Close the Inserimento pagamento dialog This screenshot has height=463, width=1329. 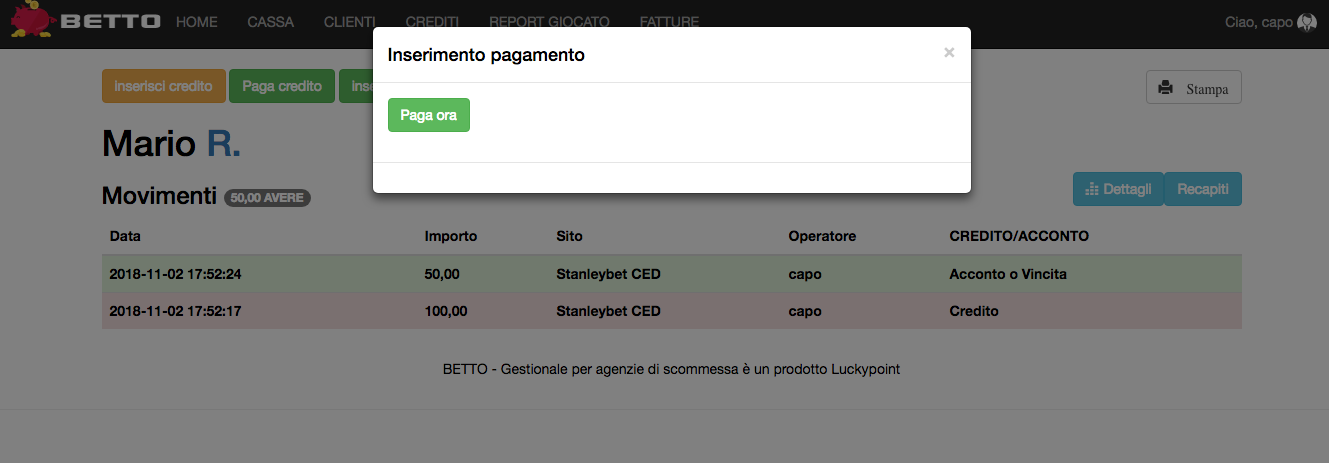point(949,53)
